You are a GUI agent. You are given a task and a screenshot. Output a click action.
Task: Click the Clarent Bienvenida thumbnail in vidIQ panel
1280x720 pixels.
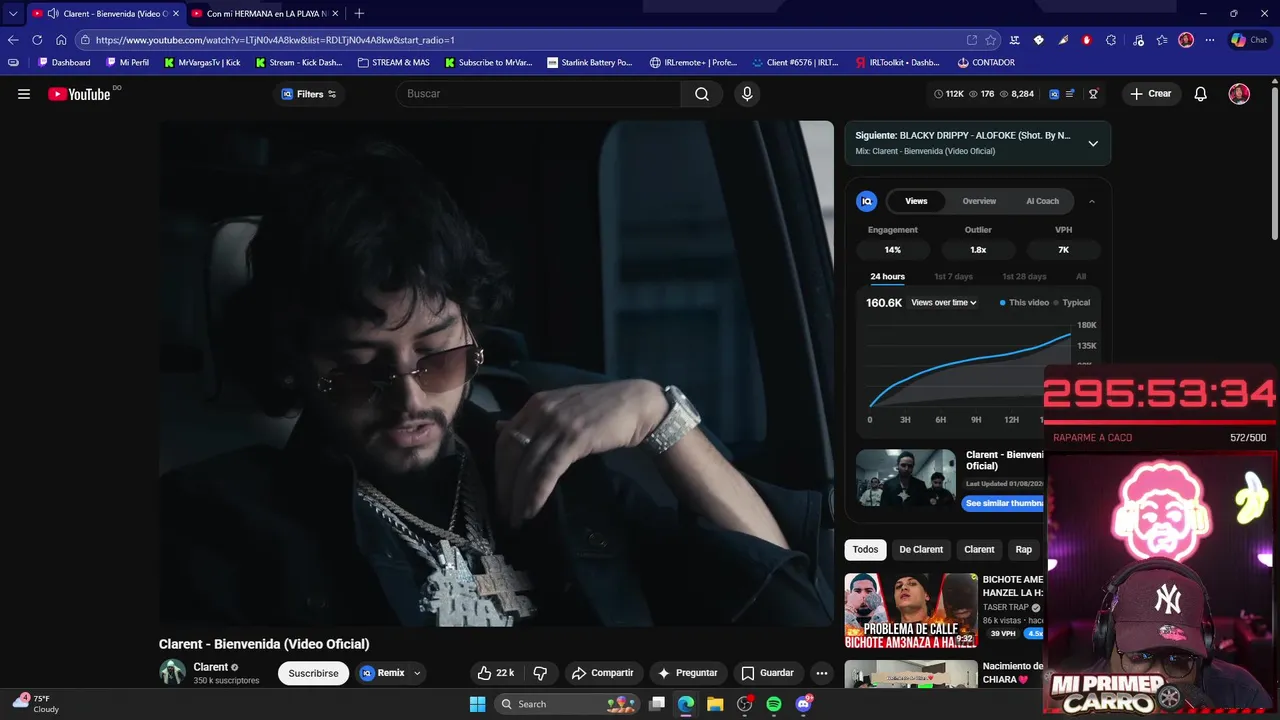[x=906, y=478]
